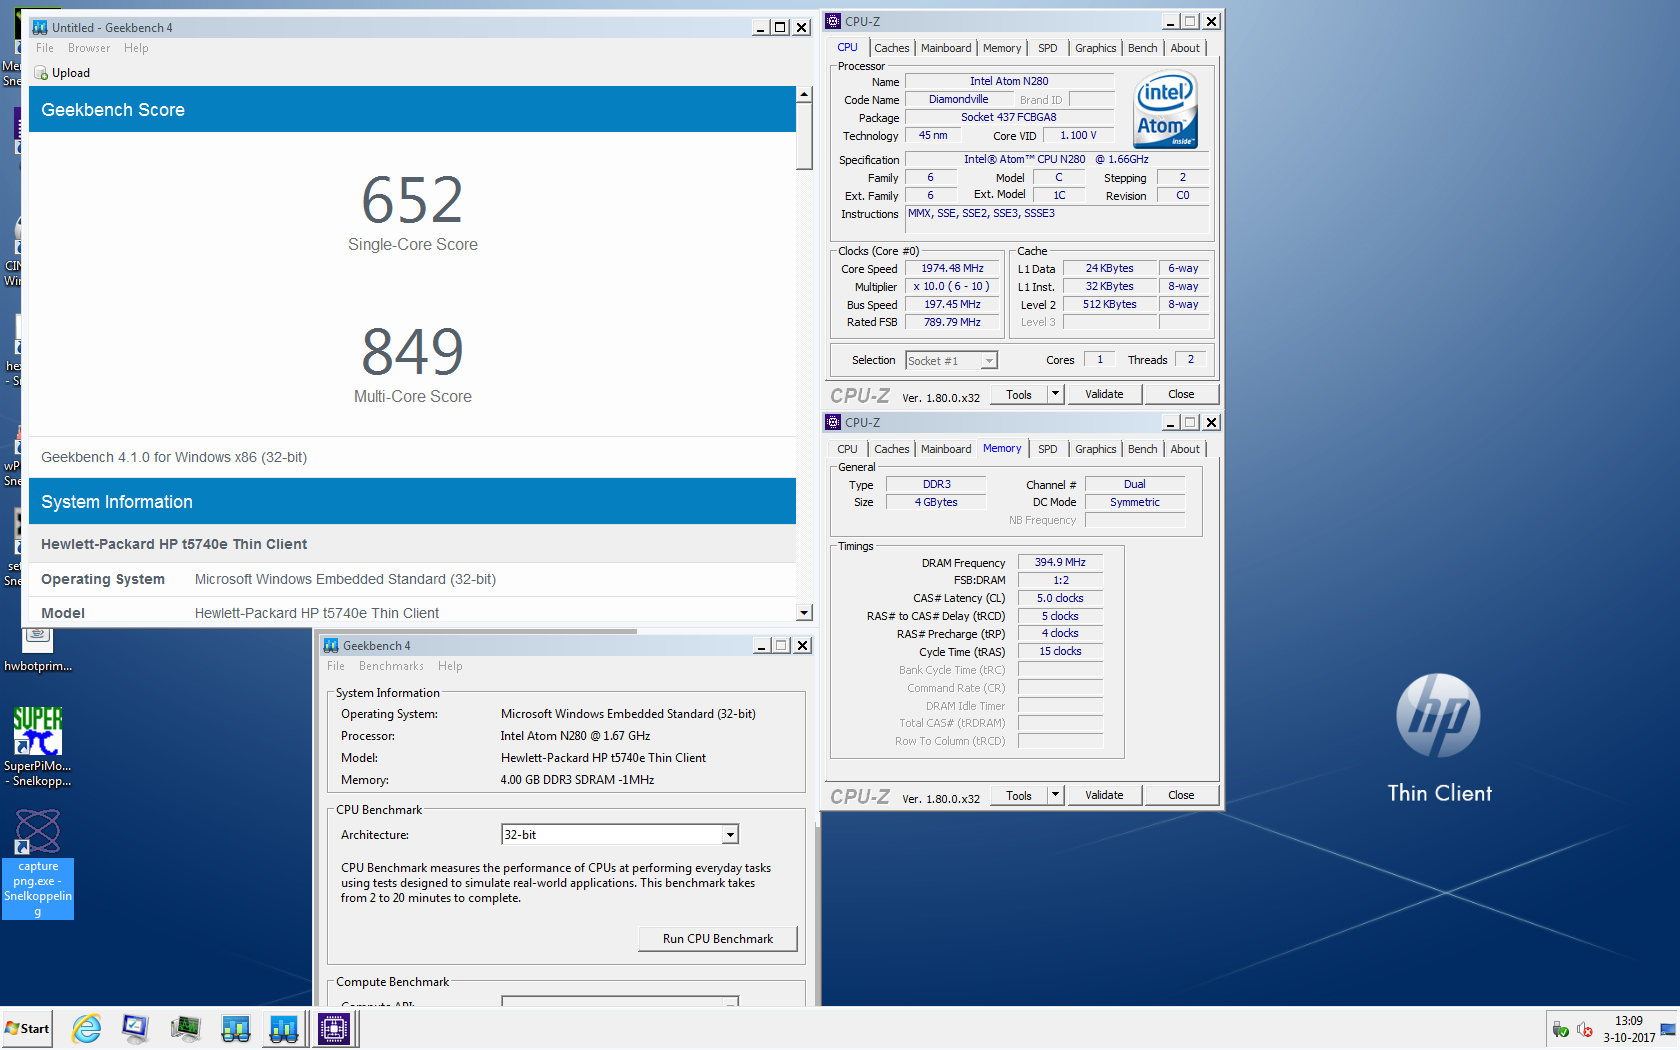1680x1050 pixels.
Task: Click Close button in lower CPU-Z window
Action: 1181,795
